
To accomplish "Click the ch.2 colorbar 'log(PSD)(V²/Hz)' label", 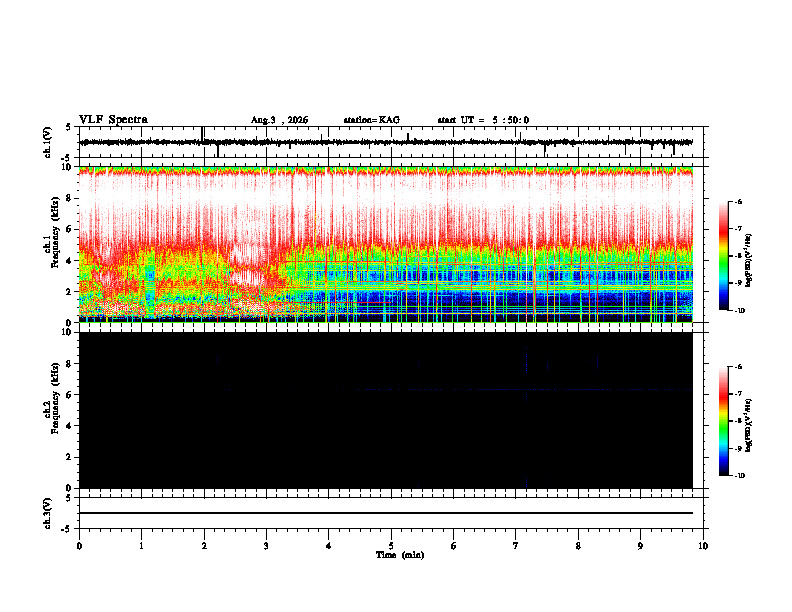I will pos(749,425).
